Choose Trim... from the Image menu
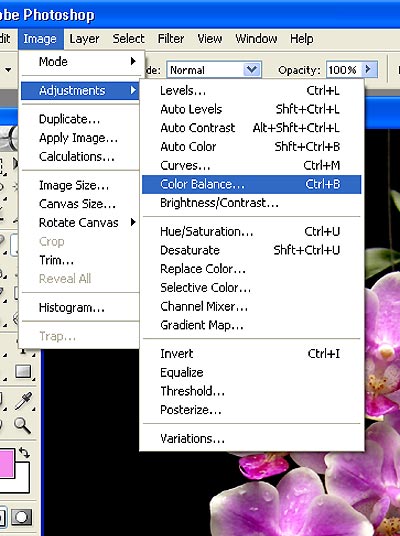The width and height of the screenshot is (400, 536). (80, 260)
